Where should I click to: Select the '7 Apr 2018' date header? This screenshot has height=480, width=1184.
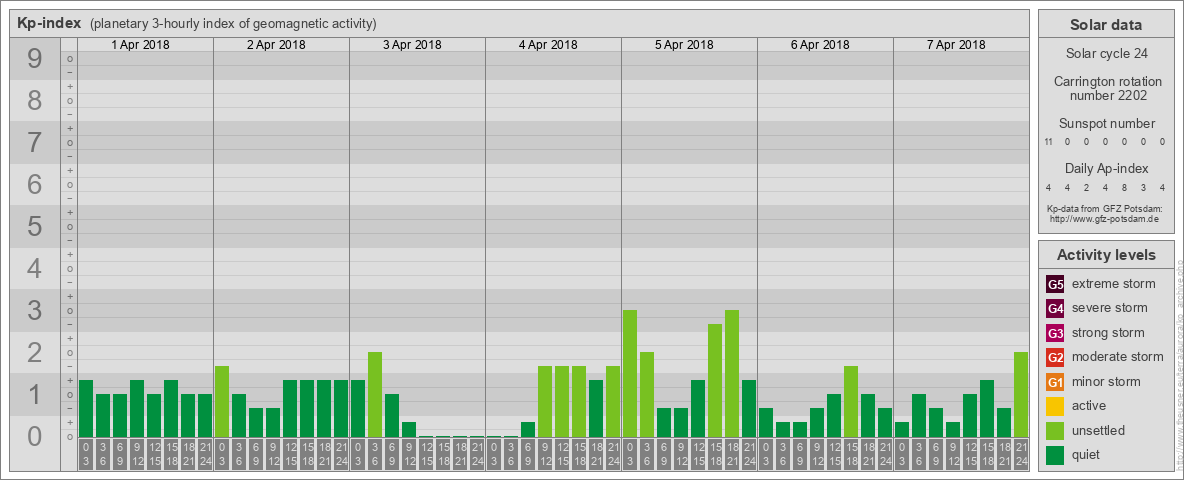[956, 45]
